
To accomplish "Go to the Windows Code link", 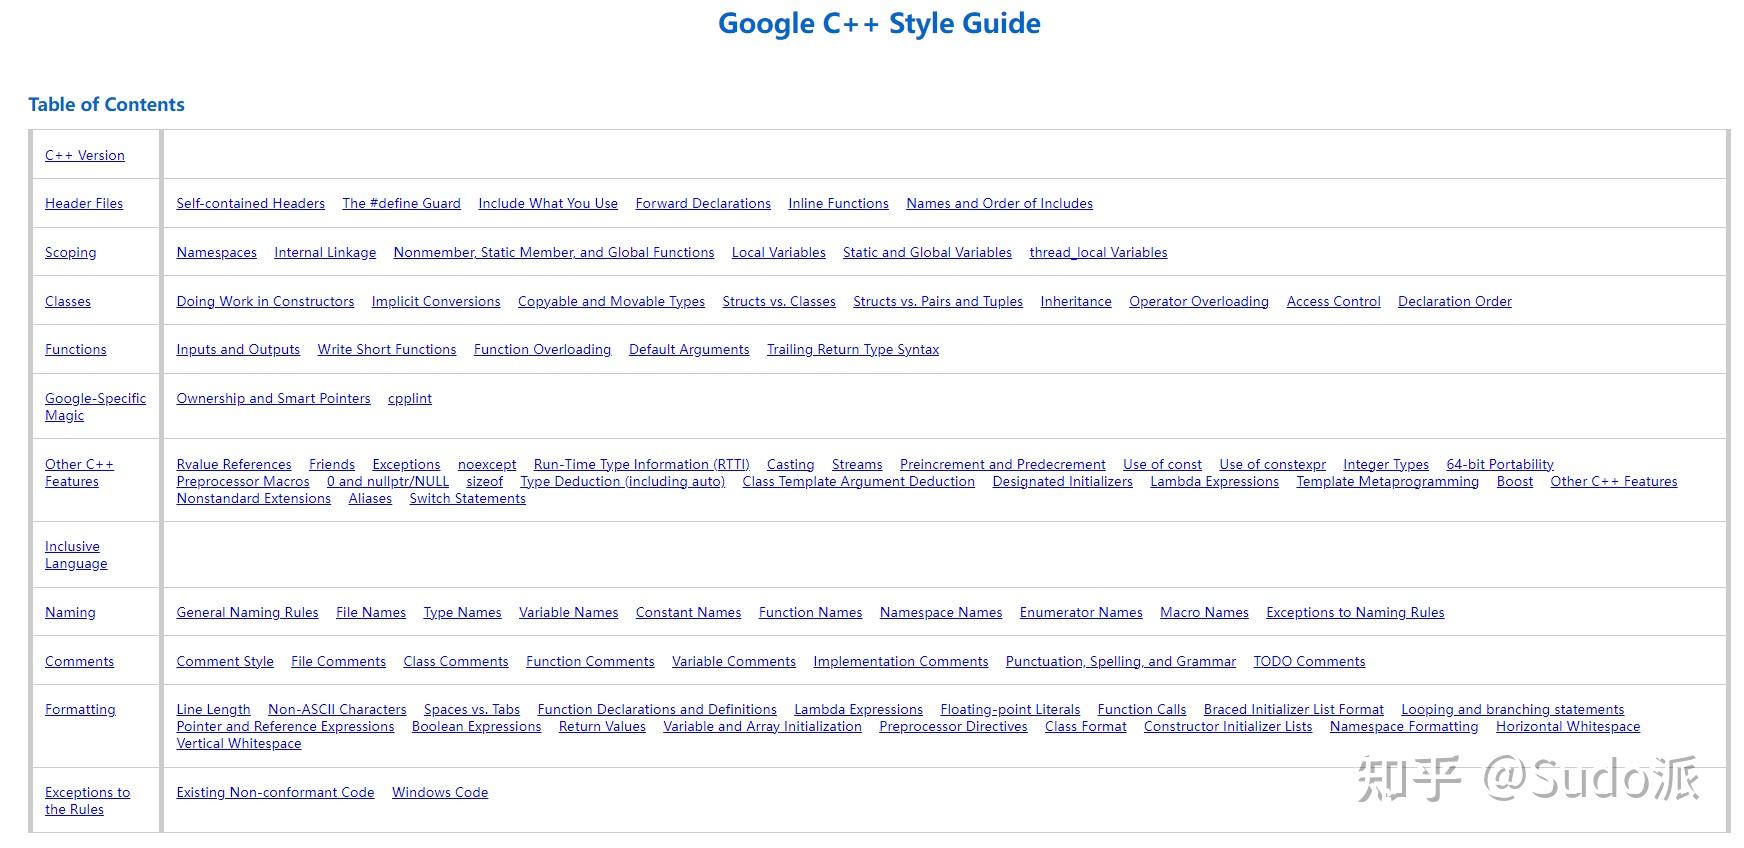I will tap(440, 792).
